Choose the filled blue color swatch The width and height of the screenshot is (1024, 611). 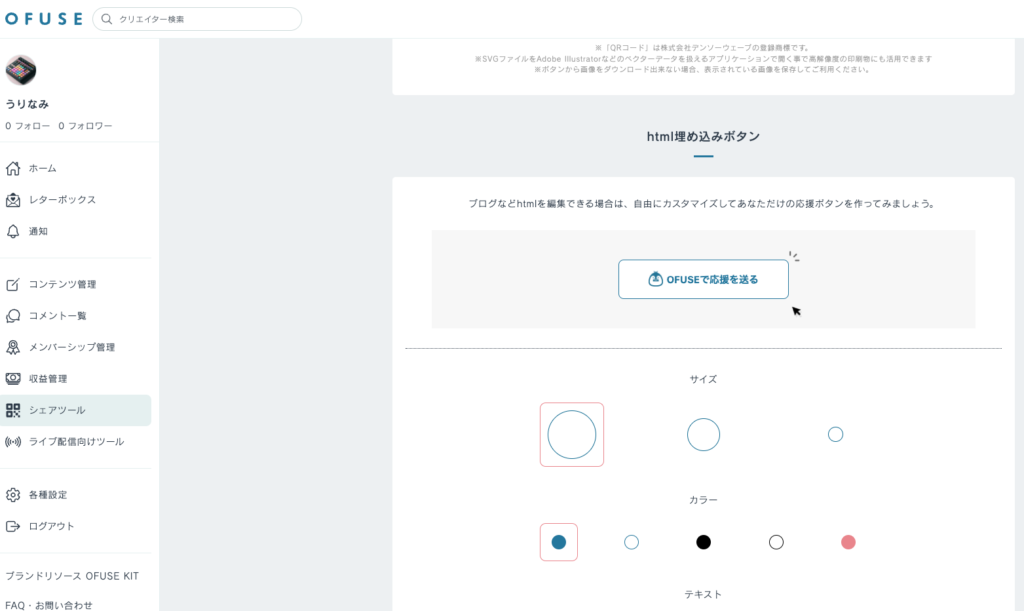(x=559, y=542)
